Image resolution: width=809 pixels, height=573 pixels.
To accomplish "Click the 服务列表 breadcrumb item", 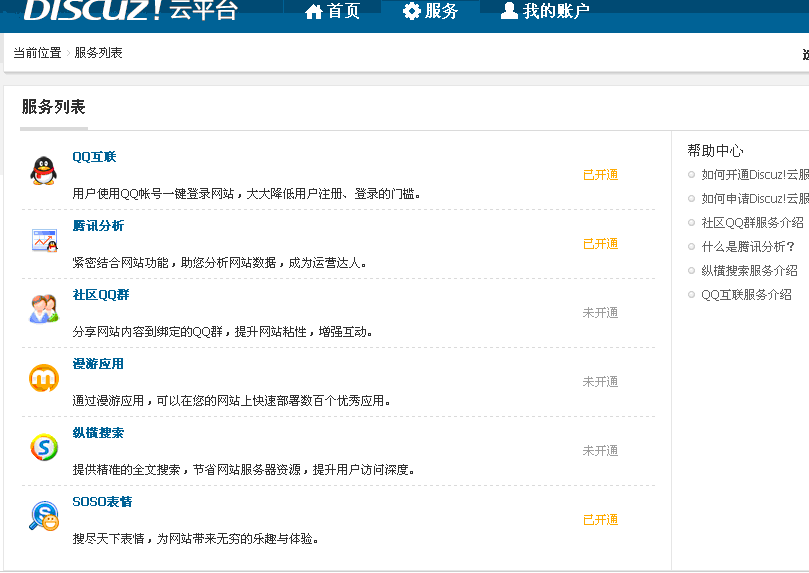I will tap(99, 53).
